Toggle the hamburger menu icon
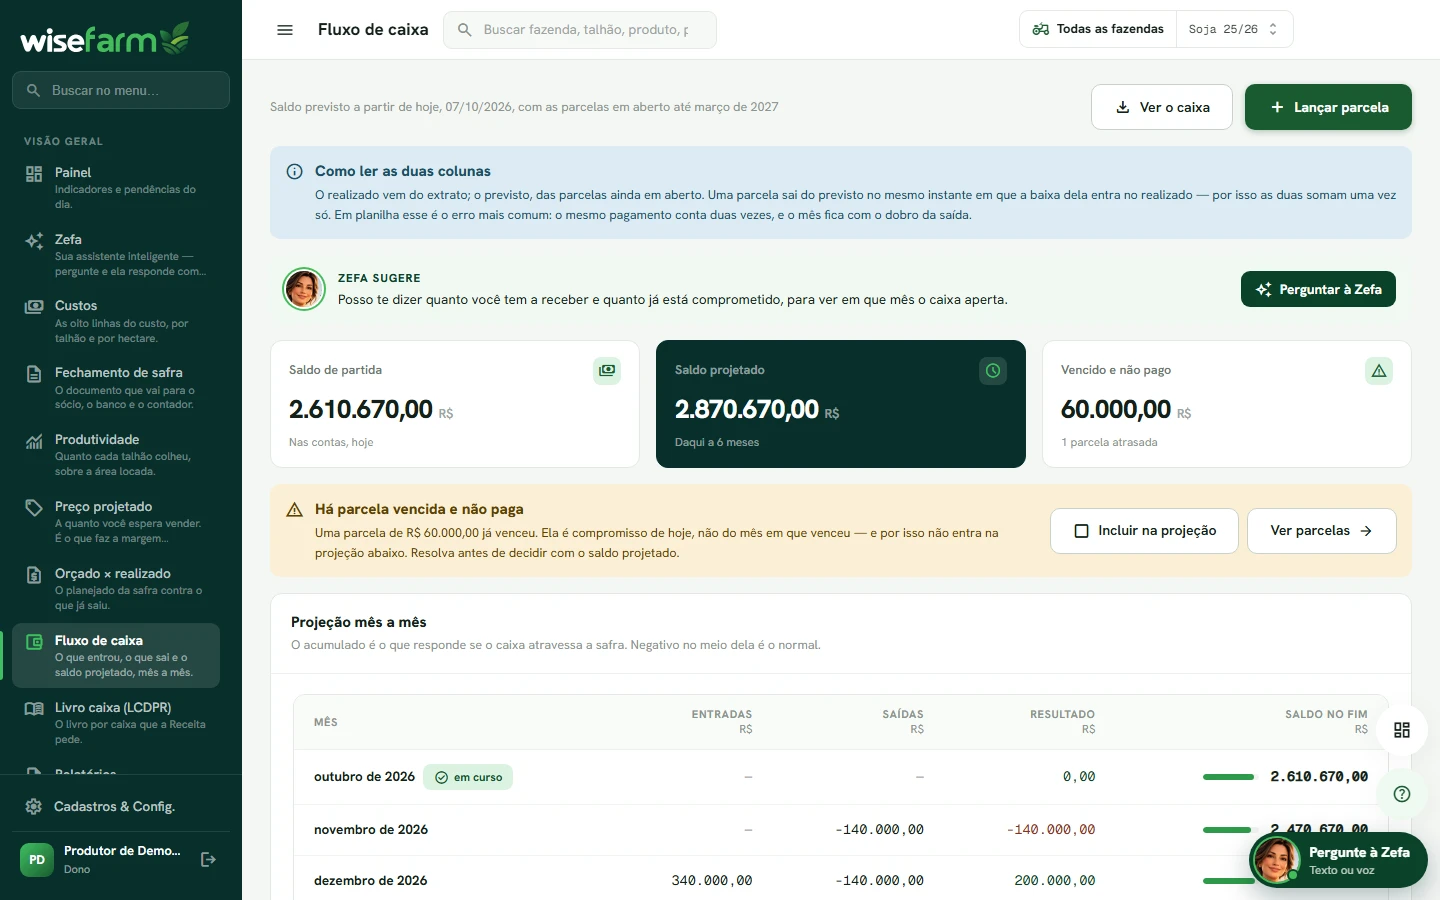The height and width of the screenshot is (900, 1440). point(285,30)
